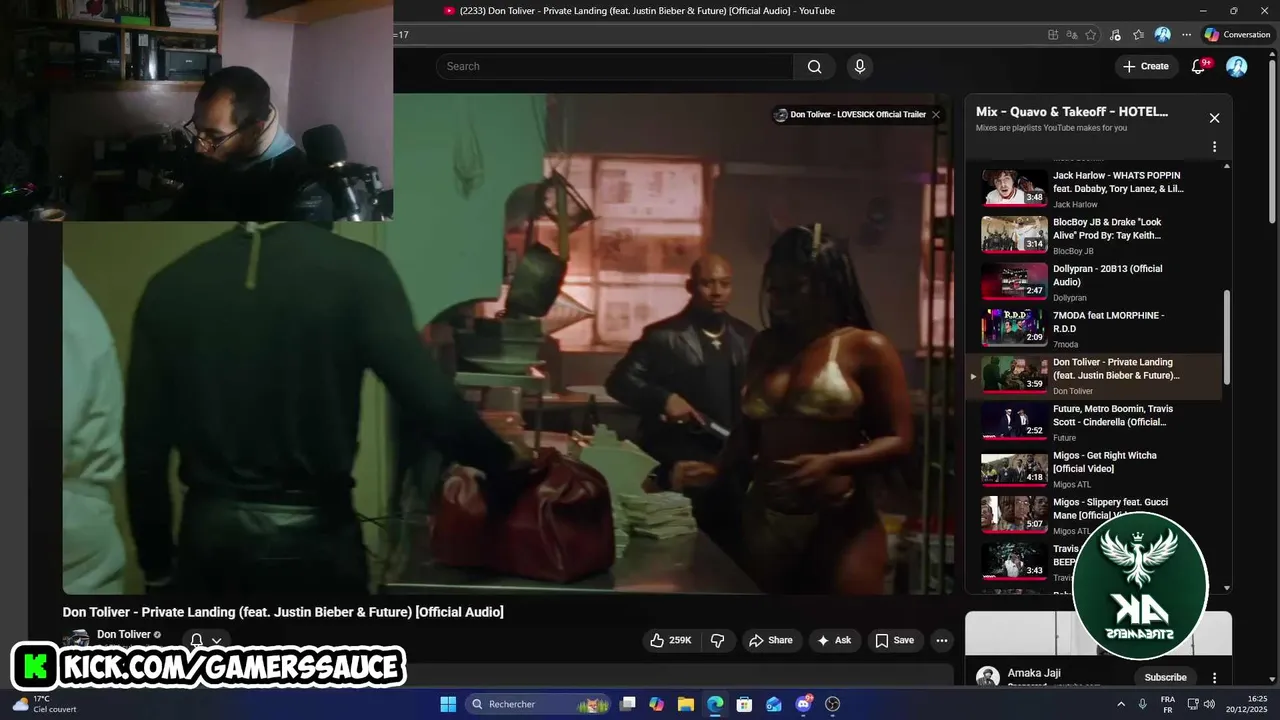Image resolution: width=1280 pixels, height=720 pixels.
Task: Open the weather widget showing 17°C
Action: point(44,704)
